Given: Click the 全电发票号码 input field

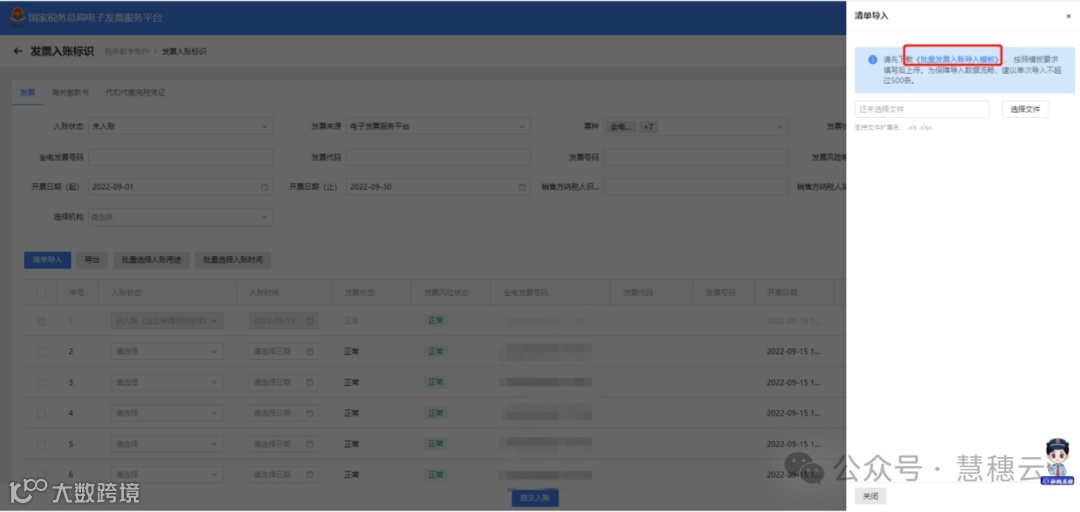Looking at the screenshot, I should click(x=180, y=157).
